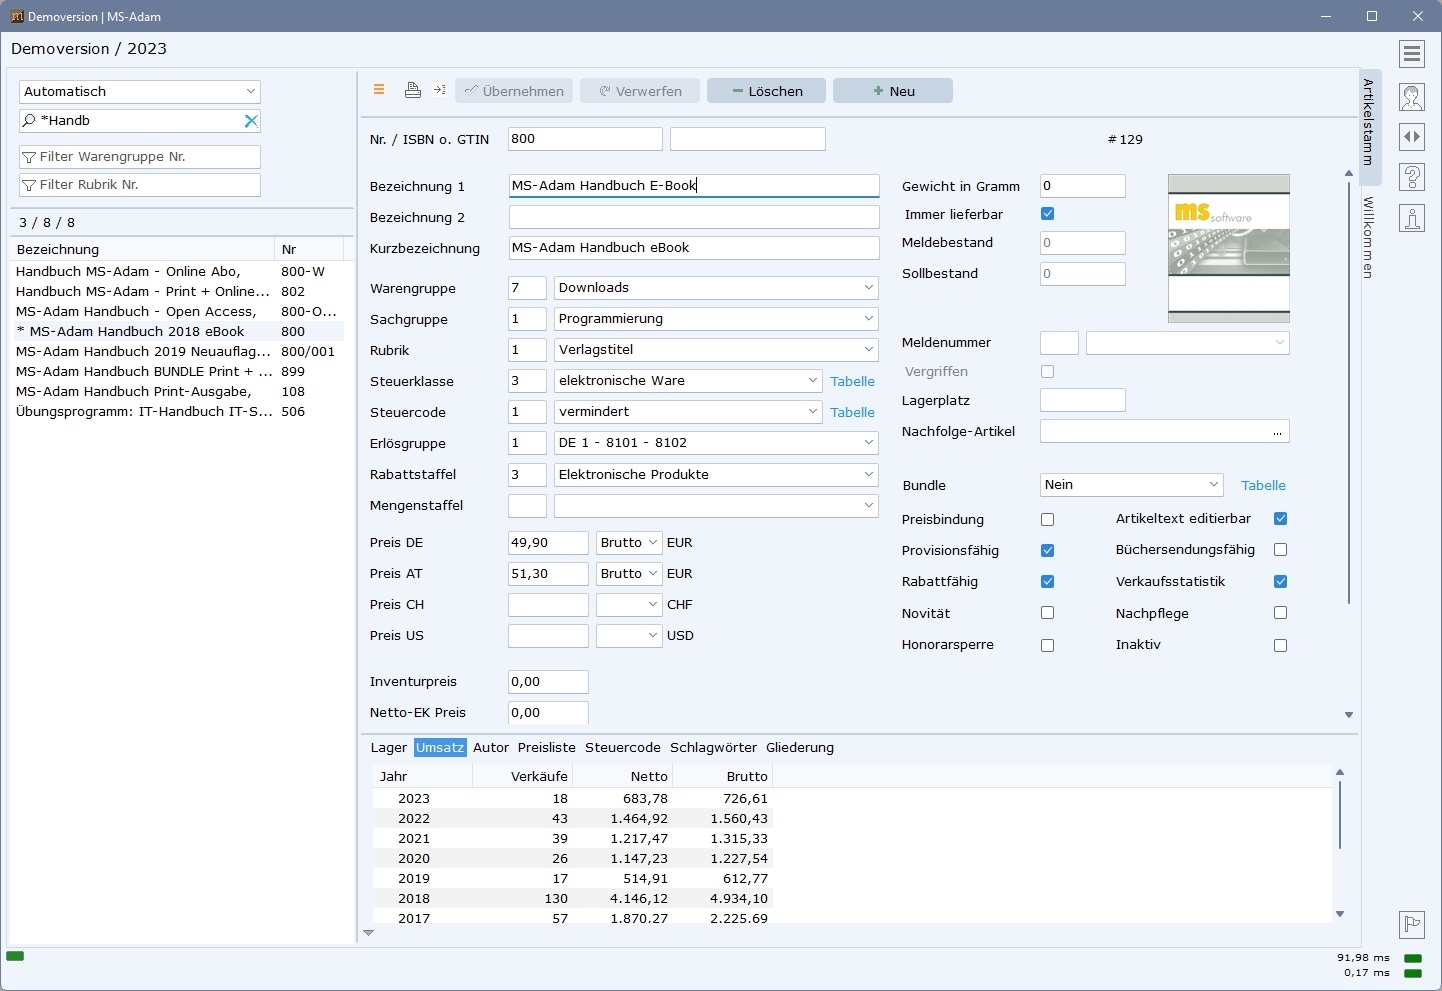This screenshot has width=1442, height=991.
Task: Toggle the Immer lieferbar checkbox
Action: (1047, 214)
